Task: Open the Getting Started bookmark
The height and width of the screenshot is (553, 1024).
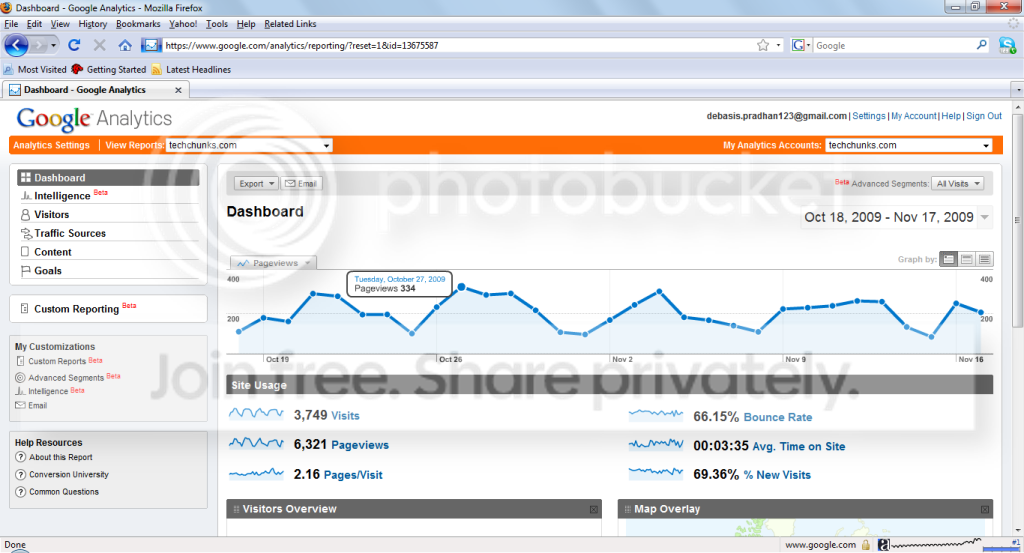Action: coord(109,69)
